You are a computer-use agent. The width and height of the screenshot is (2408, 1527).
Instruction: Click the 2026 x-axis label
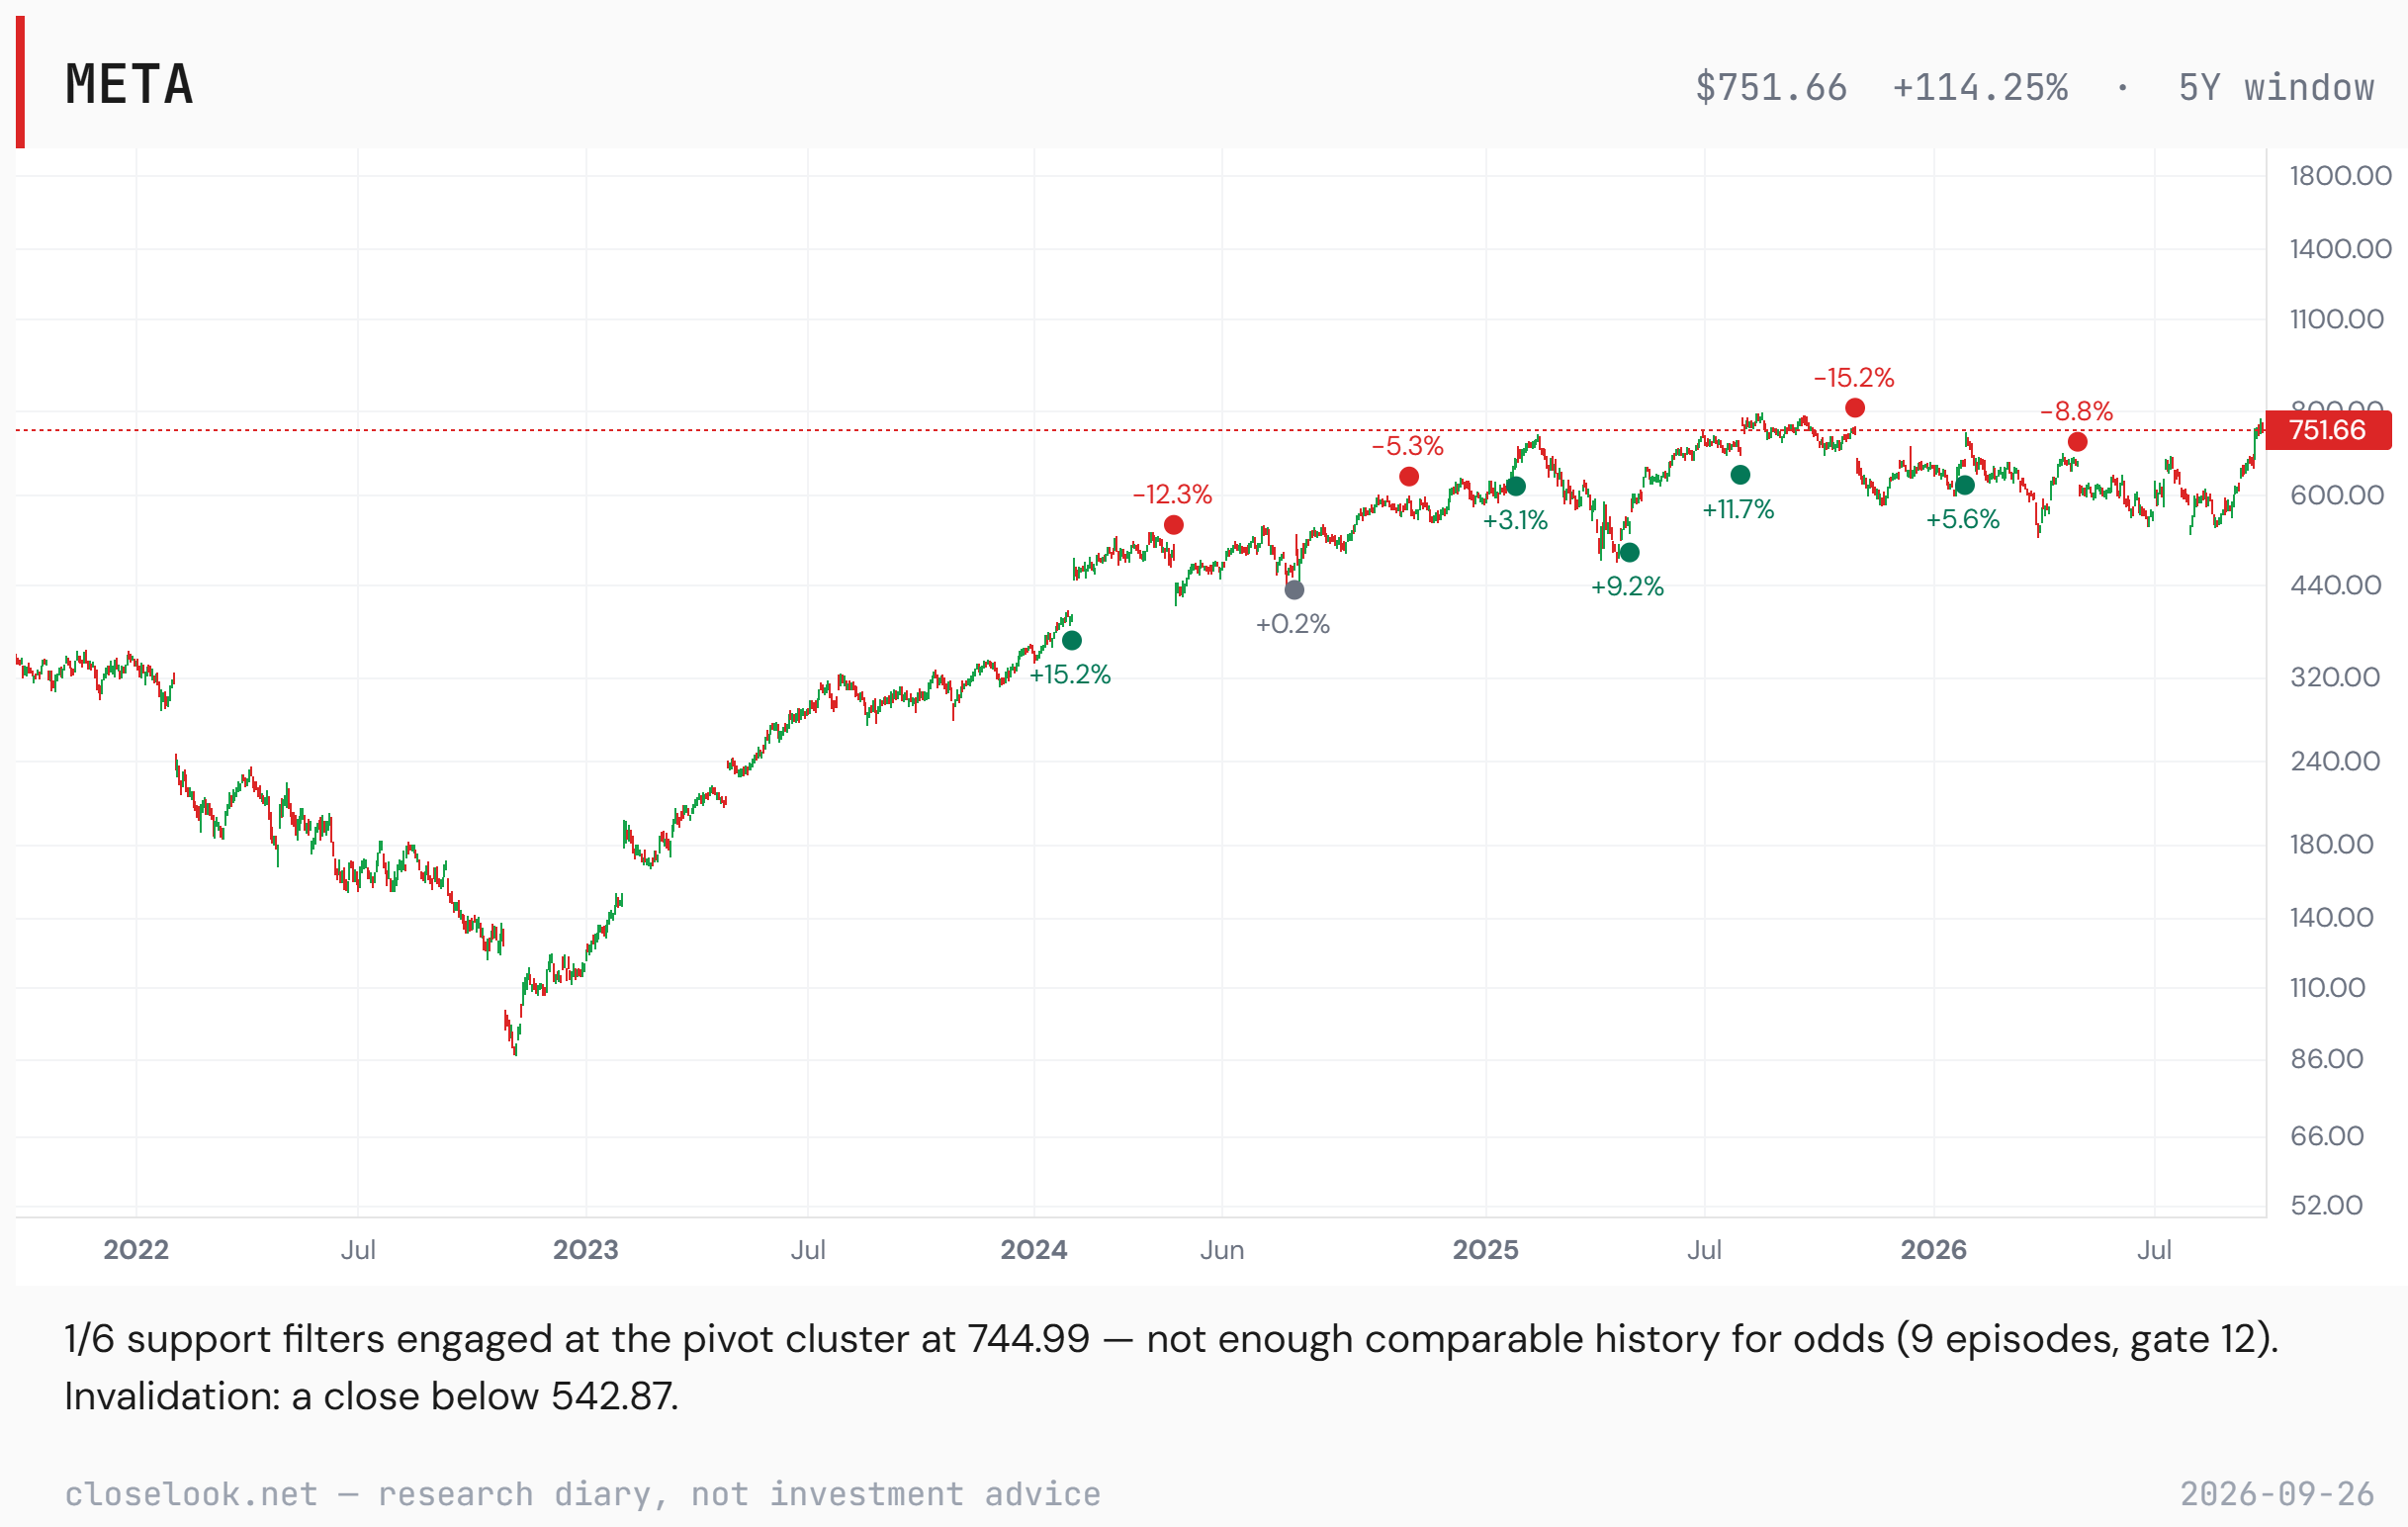[1934, 1250]
